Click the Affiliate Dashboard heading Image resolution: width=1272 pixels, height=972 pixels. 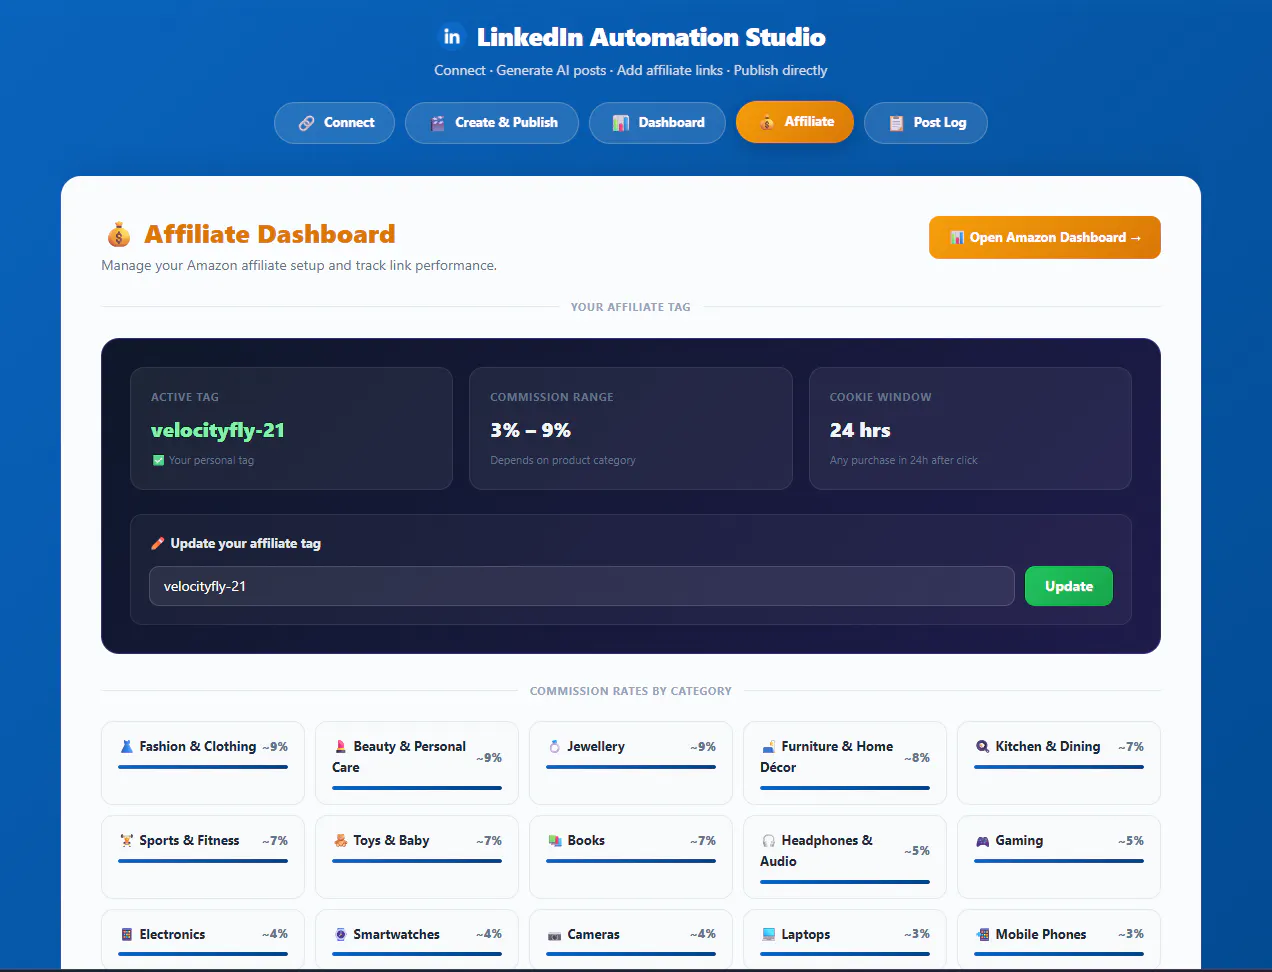point(270,235)
